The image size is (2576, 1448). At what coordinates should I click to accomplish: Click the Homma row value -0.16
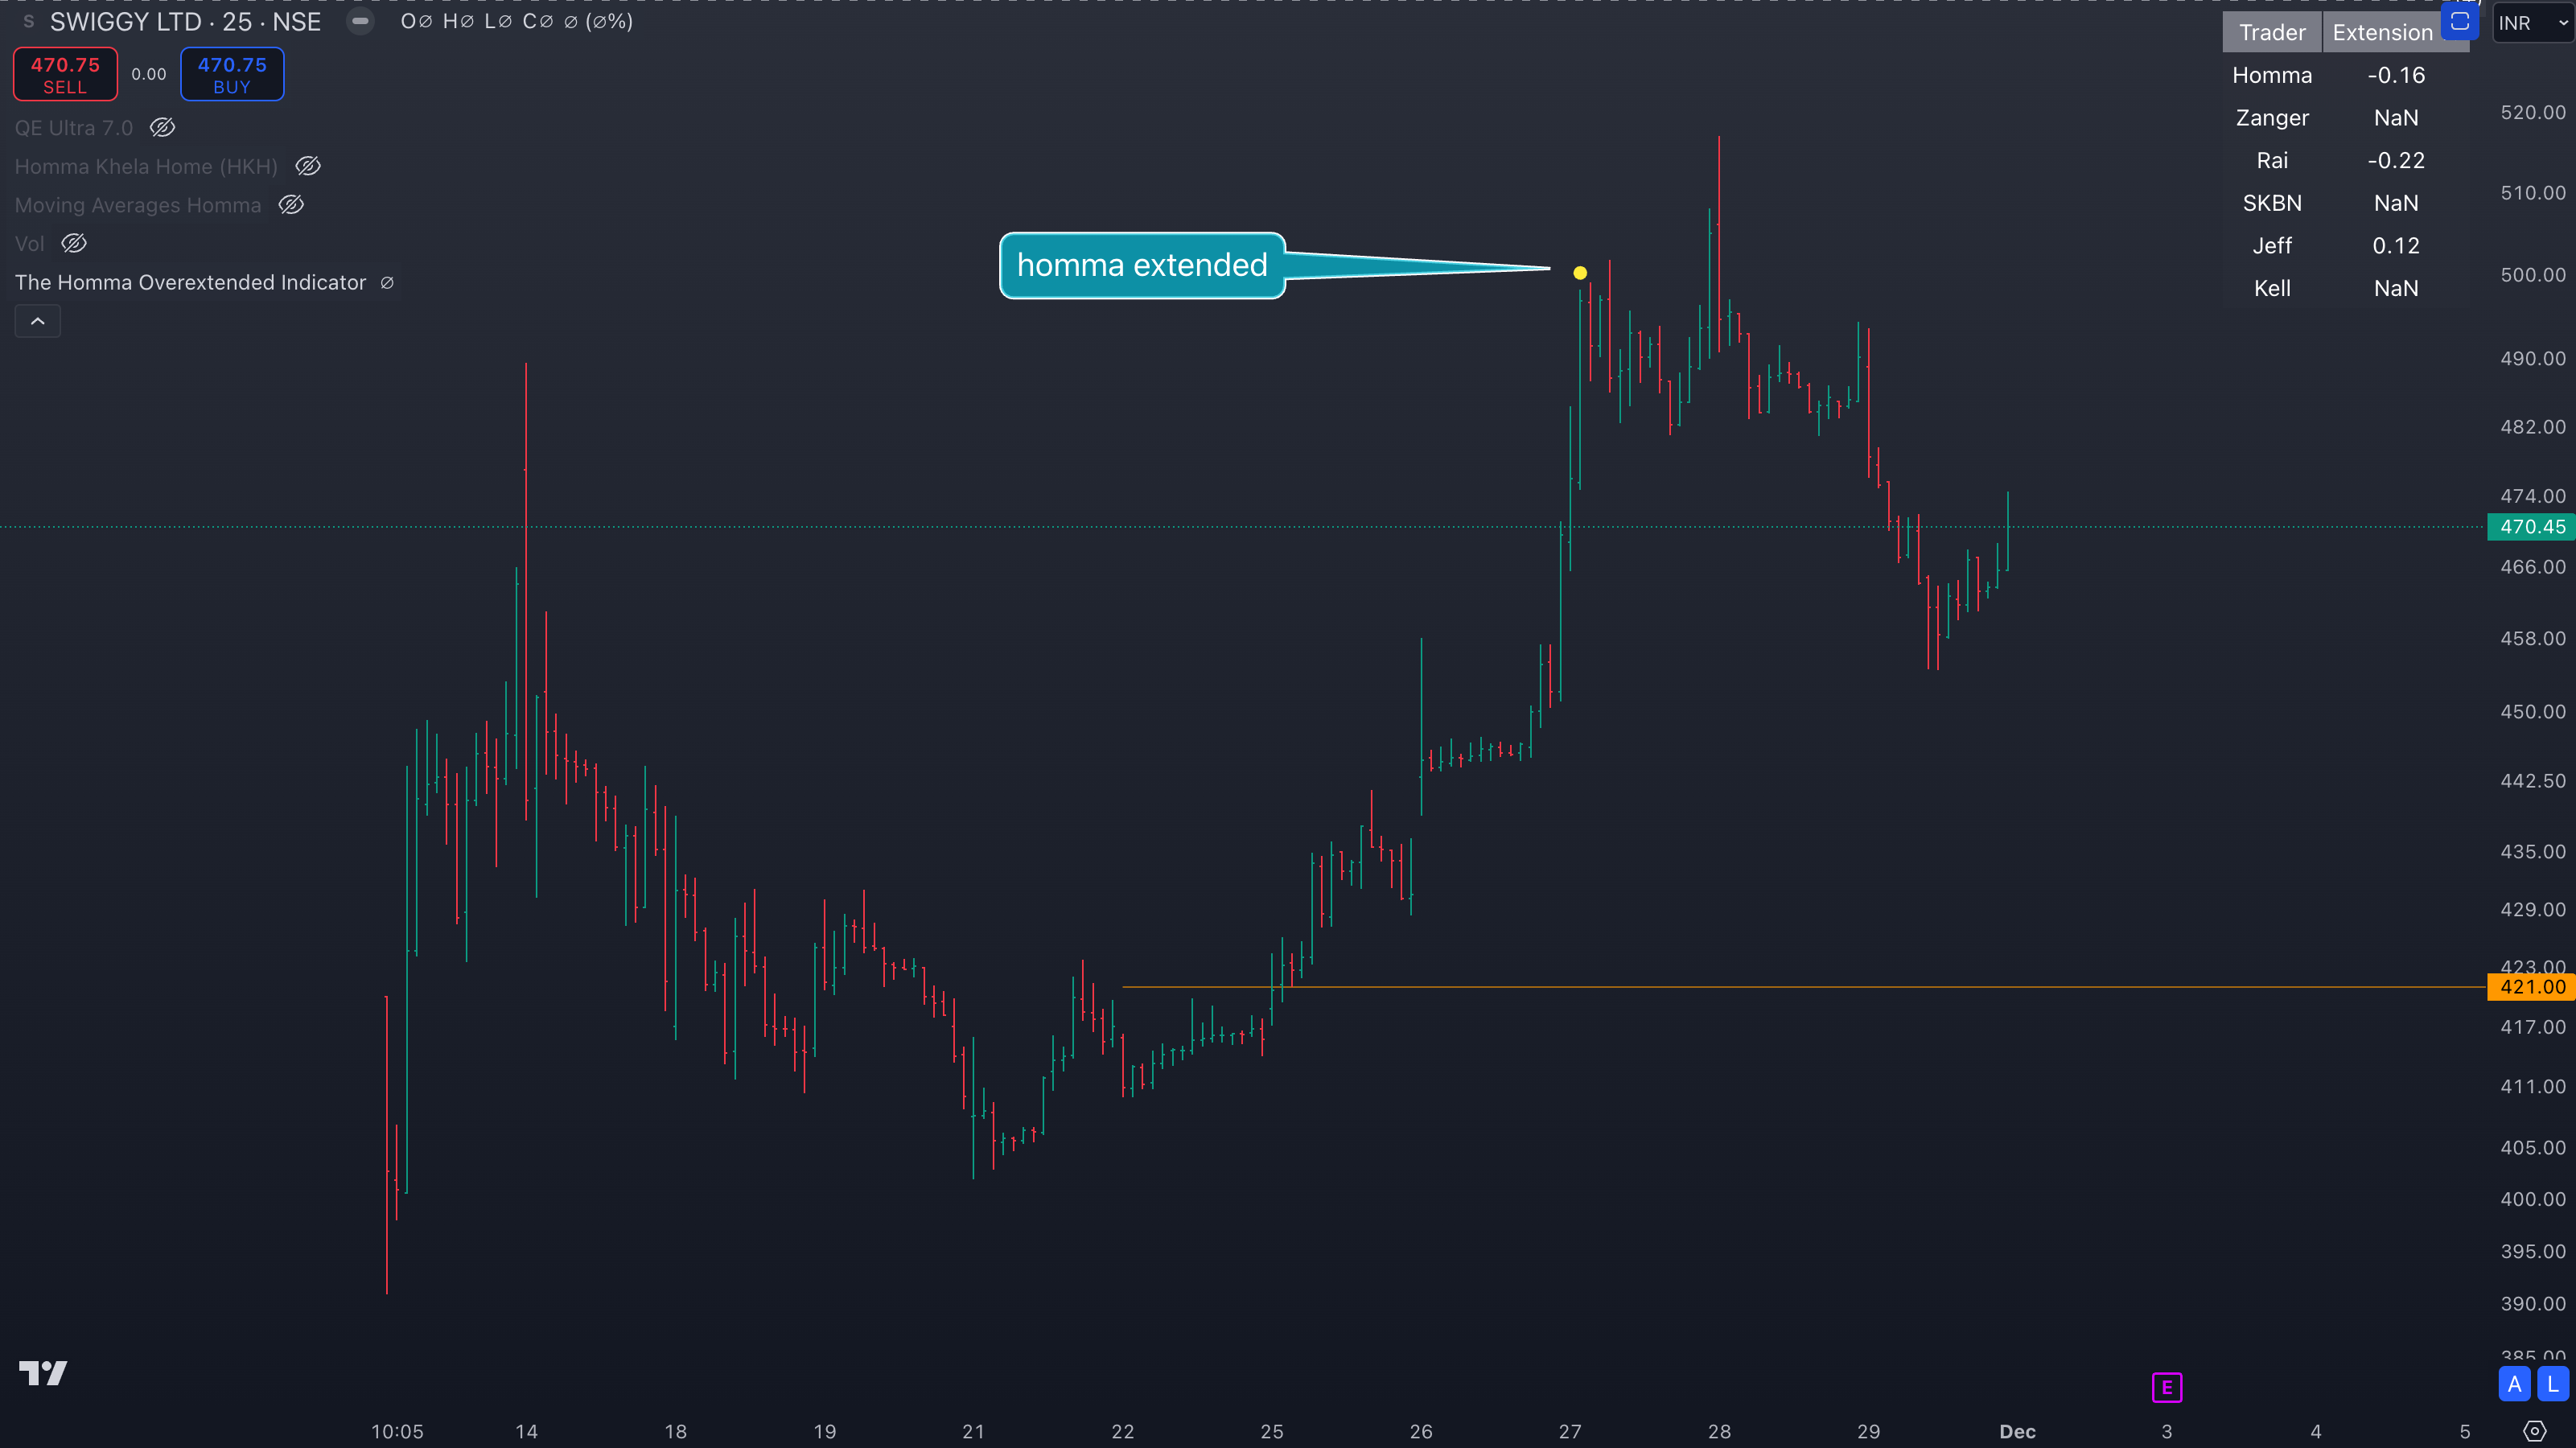click(2396, 75)
